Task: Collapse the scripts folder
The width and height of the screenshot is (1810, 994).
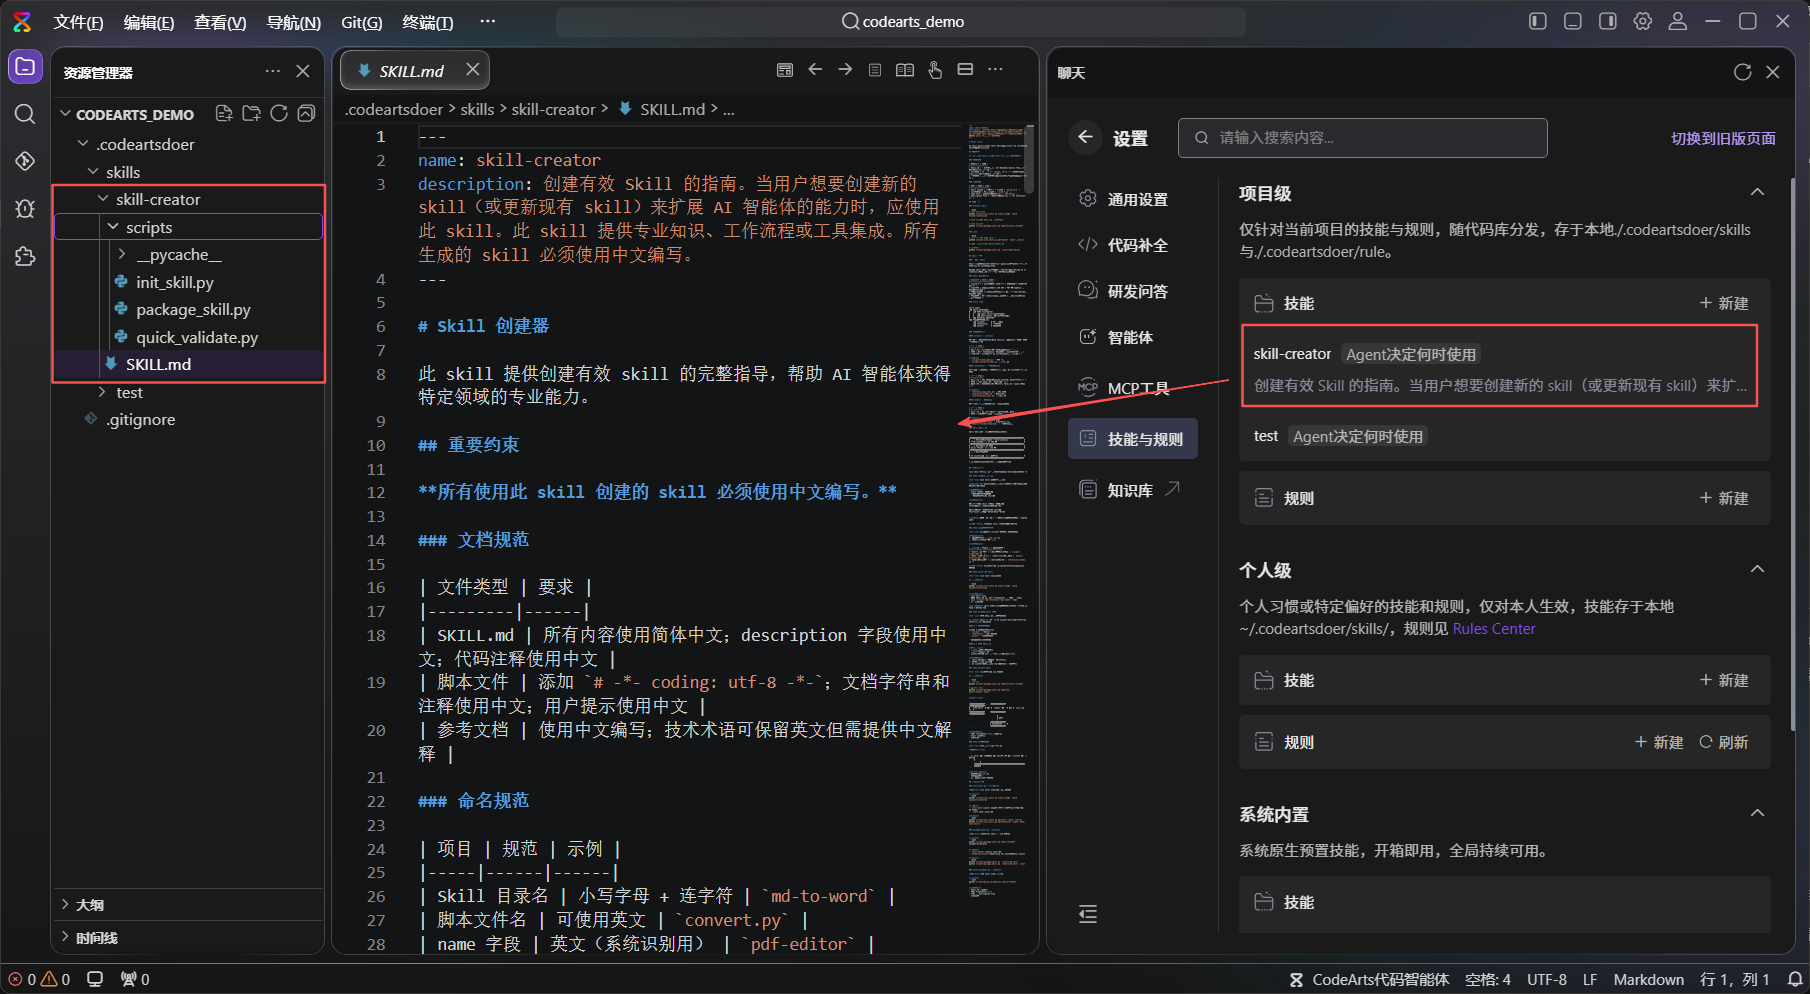Action: (x=113, y=227)
